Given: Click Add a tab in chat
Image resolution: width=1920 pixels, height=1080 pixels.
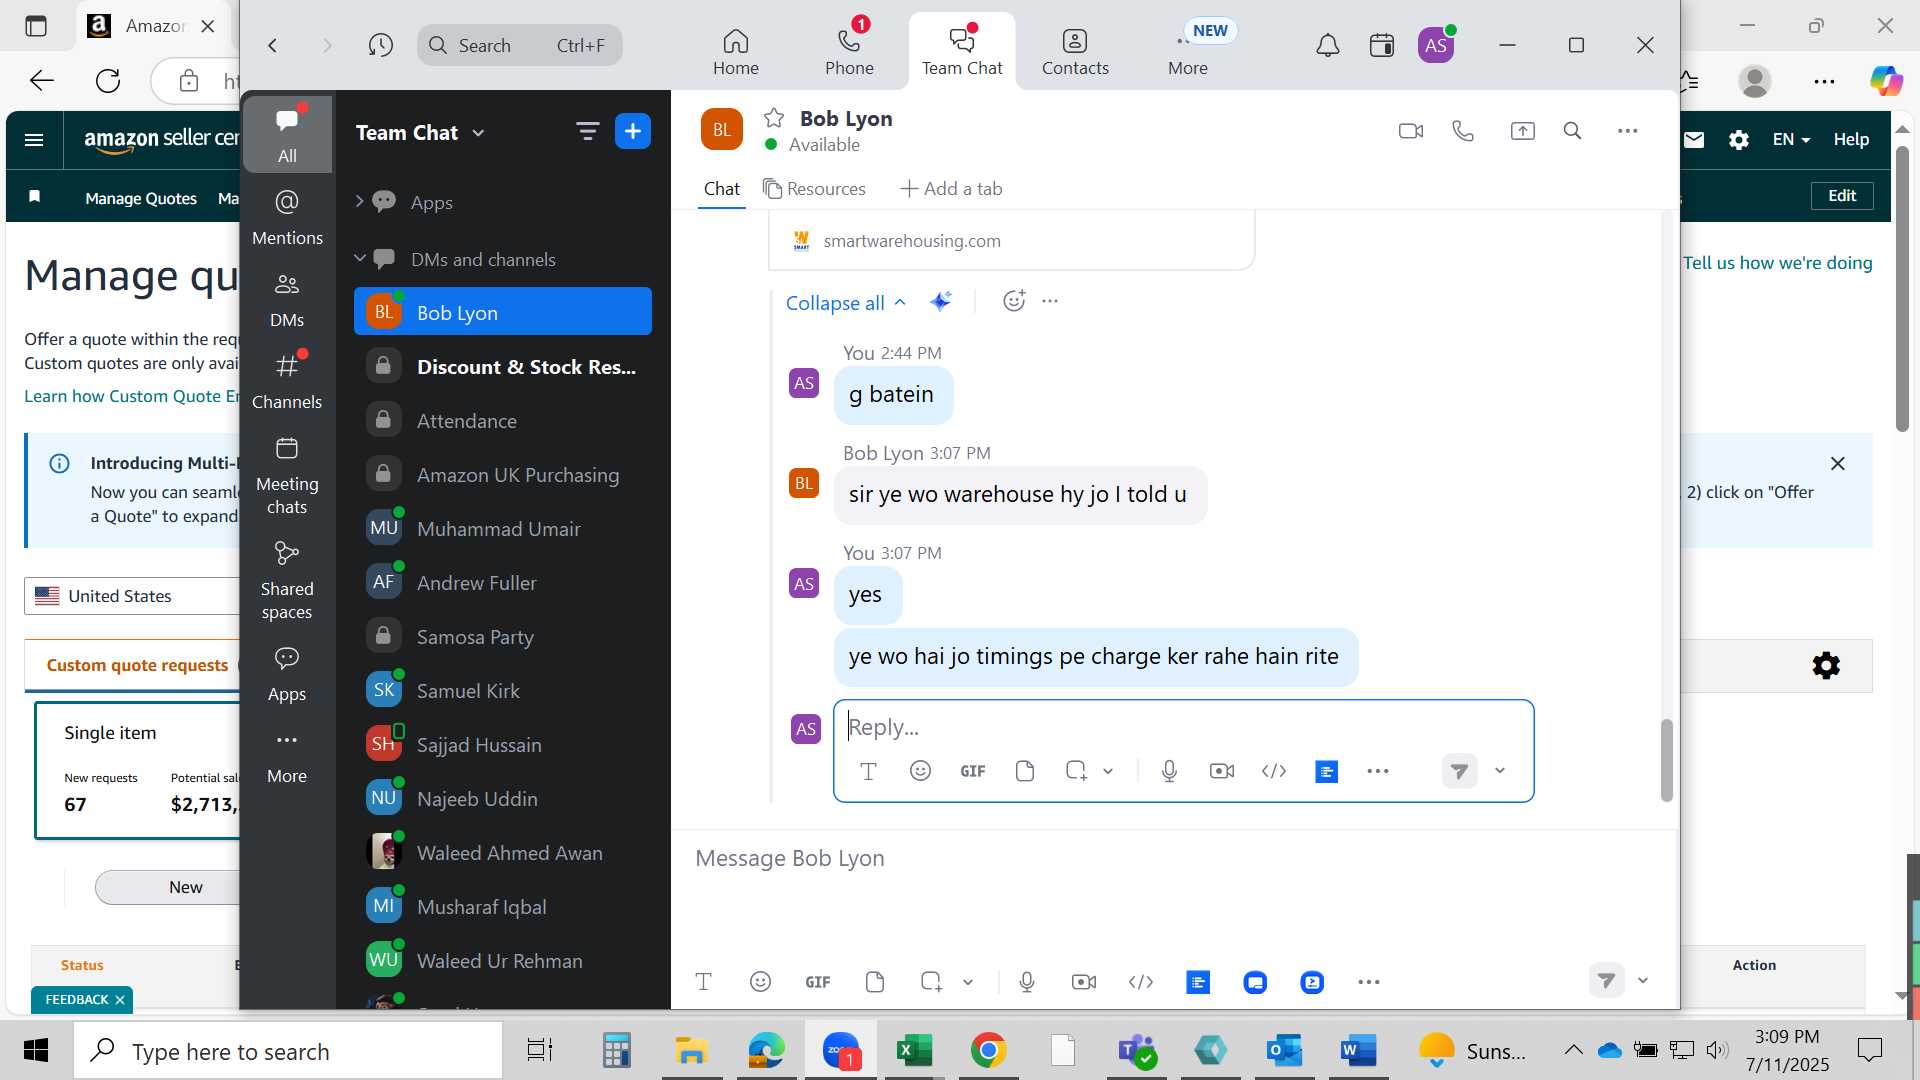Looking at the screenshot, I should 951,189.
